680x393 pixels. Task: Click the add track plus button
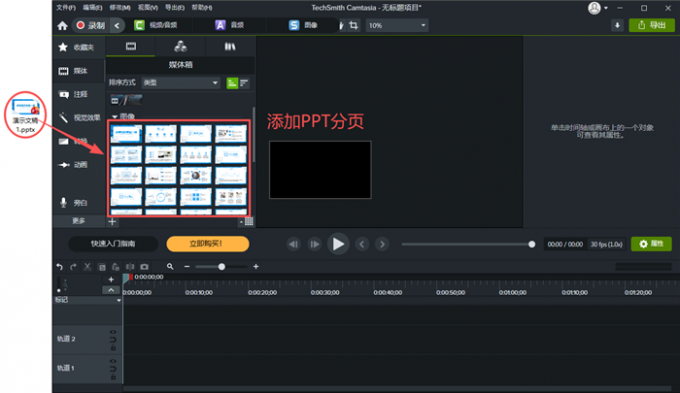click(x=111, y=280)
